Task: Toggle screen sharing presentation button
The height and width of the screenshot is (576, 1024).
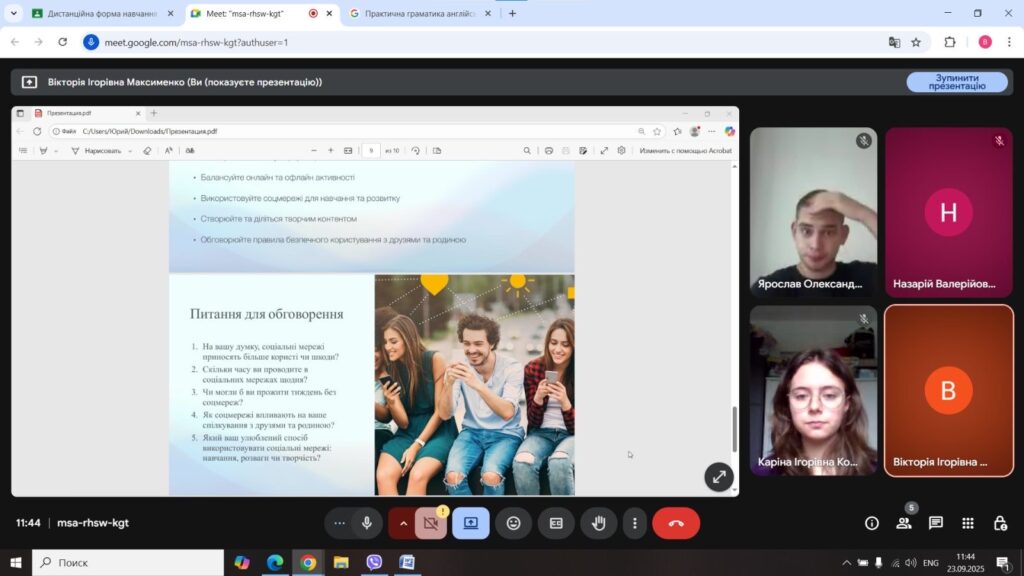Action: click(470, 523)
